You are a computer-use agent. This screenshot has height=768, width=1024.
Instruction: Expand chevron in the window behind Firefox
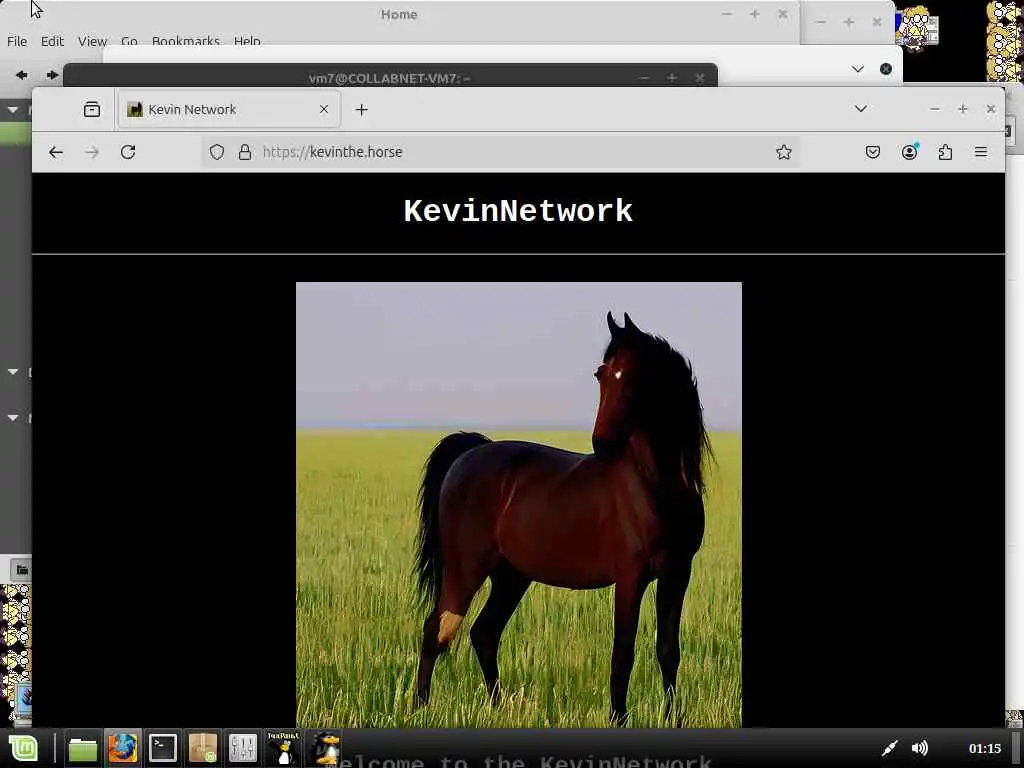point(857,69)
